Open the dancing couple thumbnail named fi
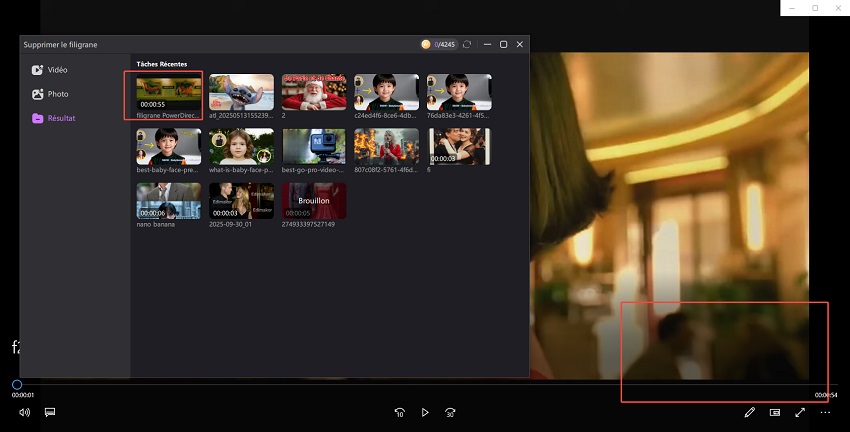Image resolution: width=850 pixels, height=432 pixels. point(459,146)
